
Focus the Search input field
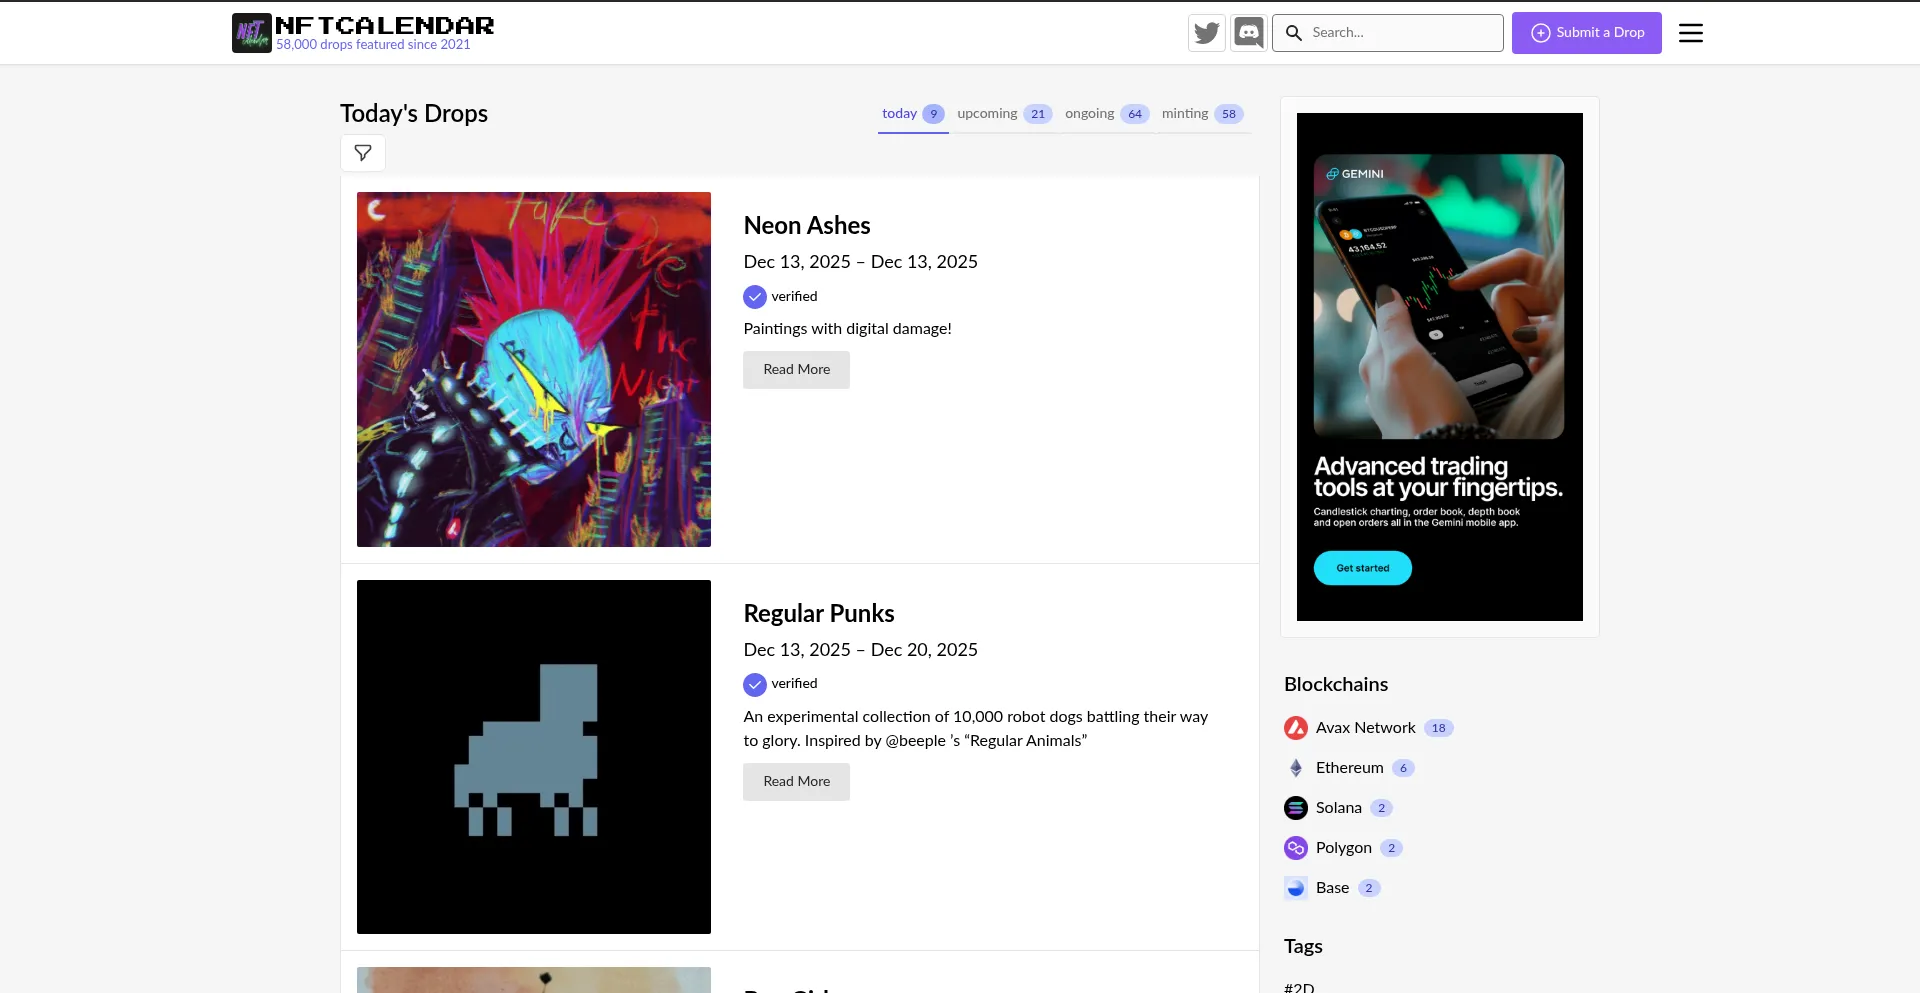pos(1400,33)
